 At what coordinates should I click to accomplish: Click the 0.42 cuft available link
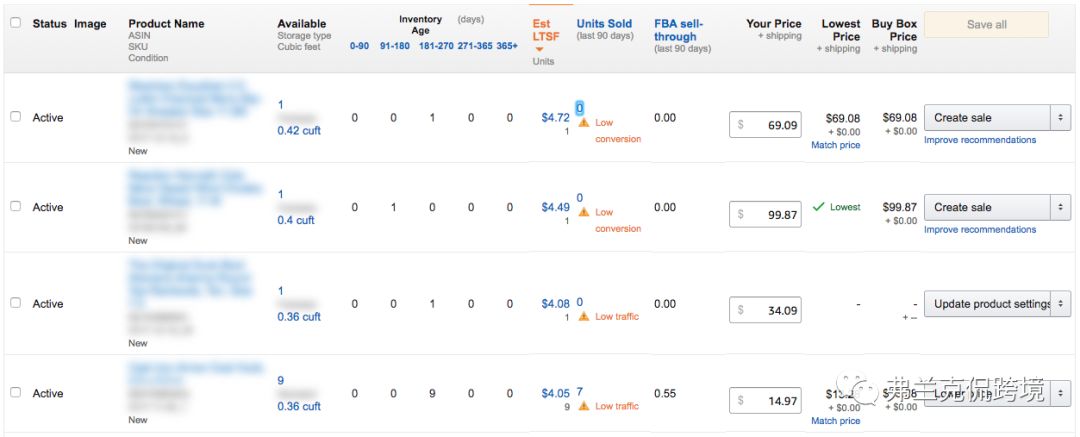[x=298, y=130]
